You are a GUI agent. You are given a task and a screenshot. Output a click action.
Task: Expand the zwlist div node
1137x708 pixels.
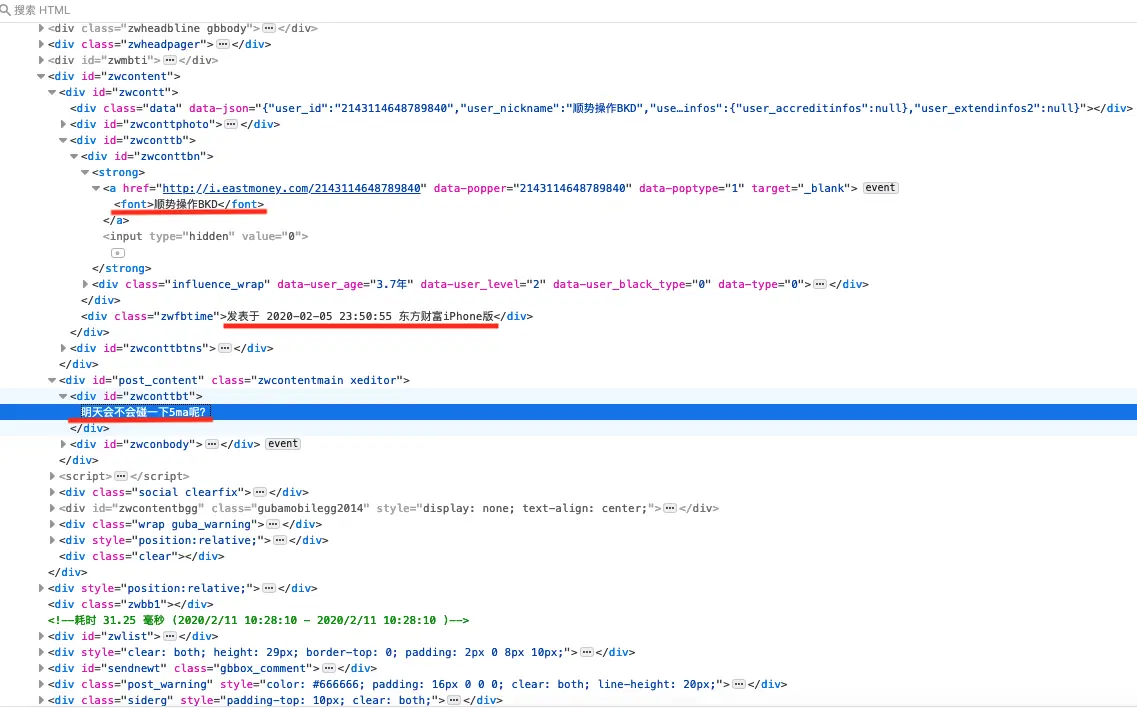[x=41, y=636]
